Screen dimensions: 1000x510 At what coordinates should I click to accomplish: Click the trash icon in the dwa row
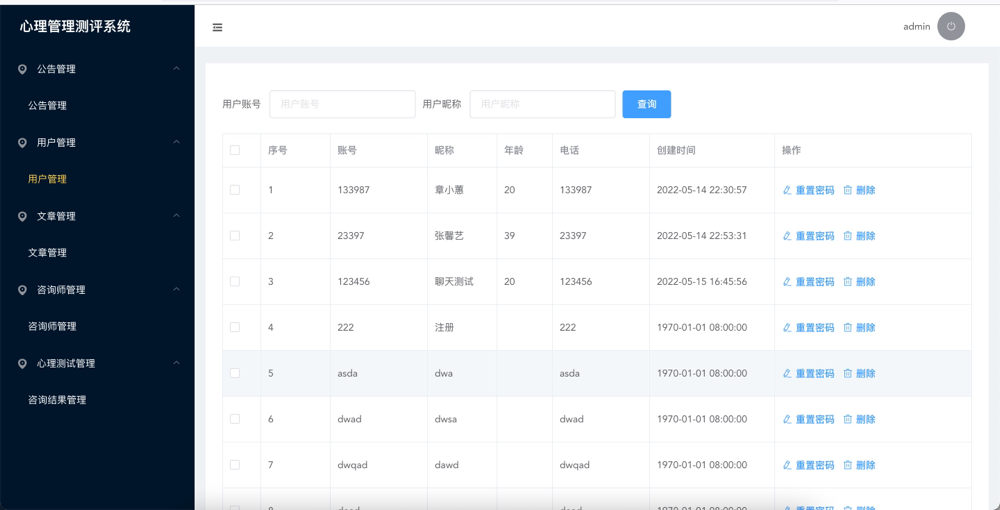pos(848,374)
